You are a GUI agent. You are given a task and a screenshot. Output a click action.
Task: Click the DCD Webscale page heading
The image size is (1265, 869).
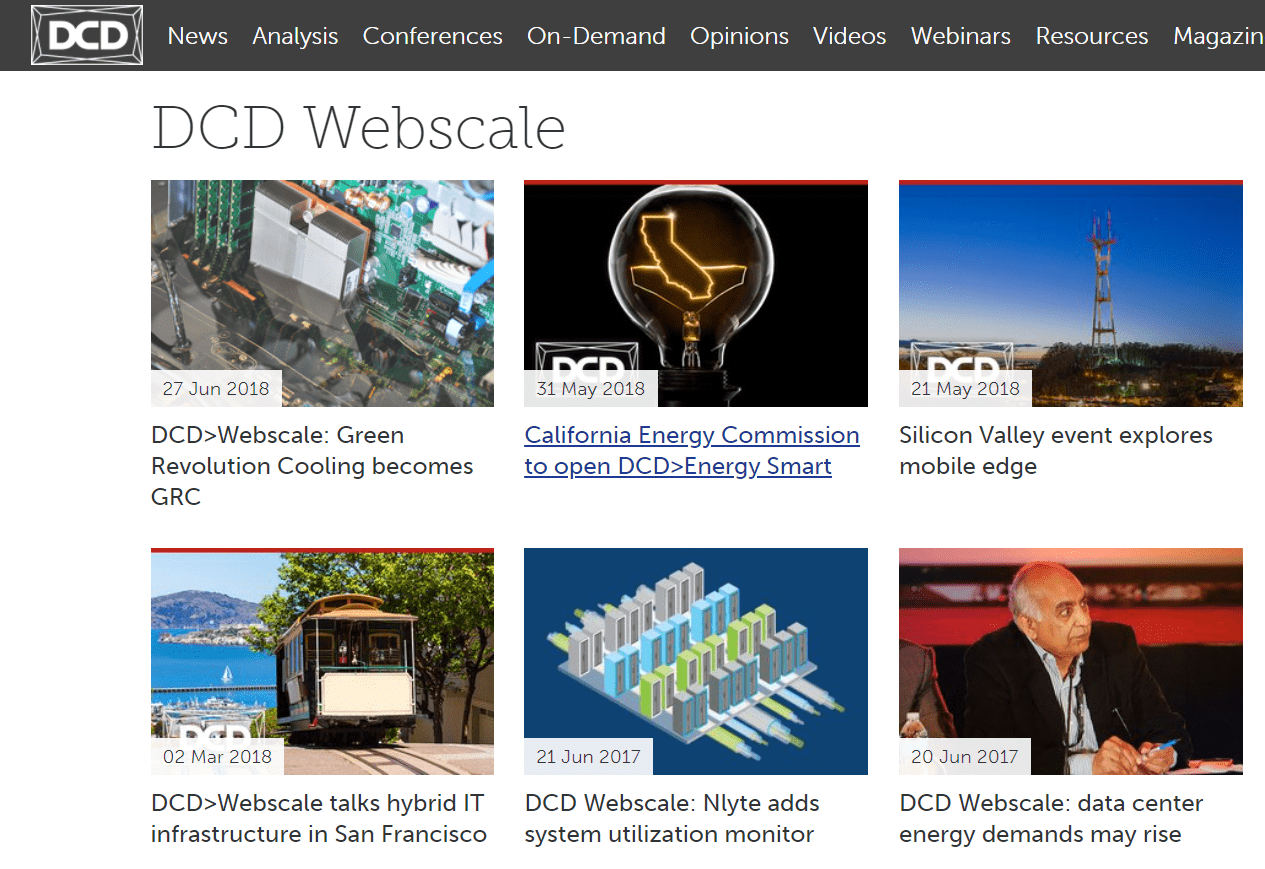click(x=358, y=128)
